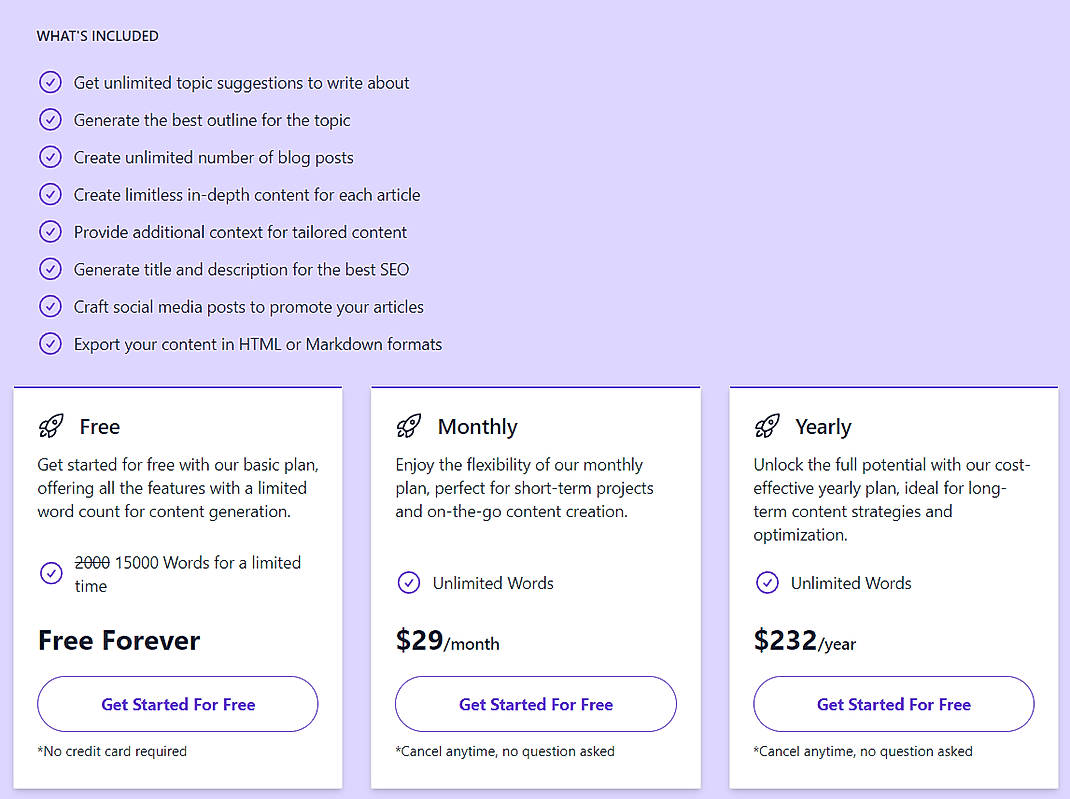Click the rocket icon beside Free plan
Viewport: 1070px width, 799px height.
(51, 426)
